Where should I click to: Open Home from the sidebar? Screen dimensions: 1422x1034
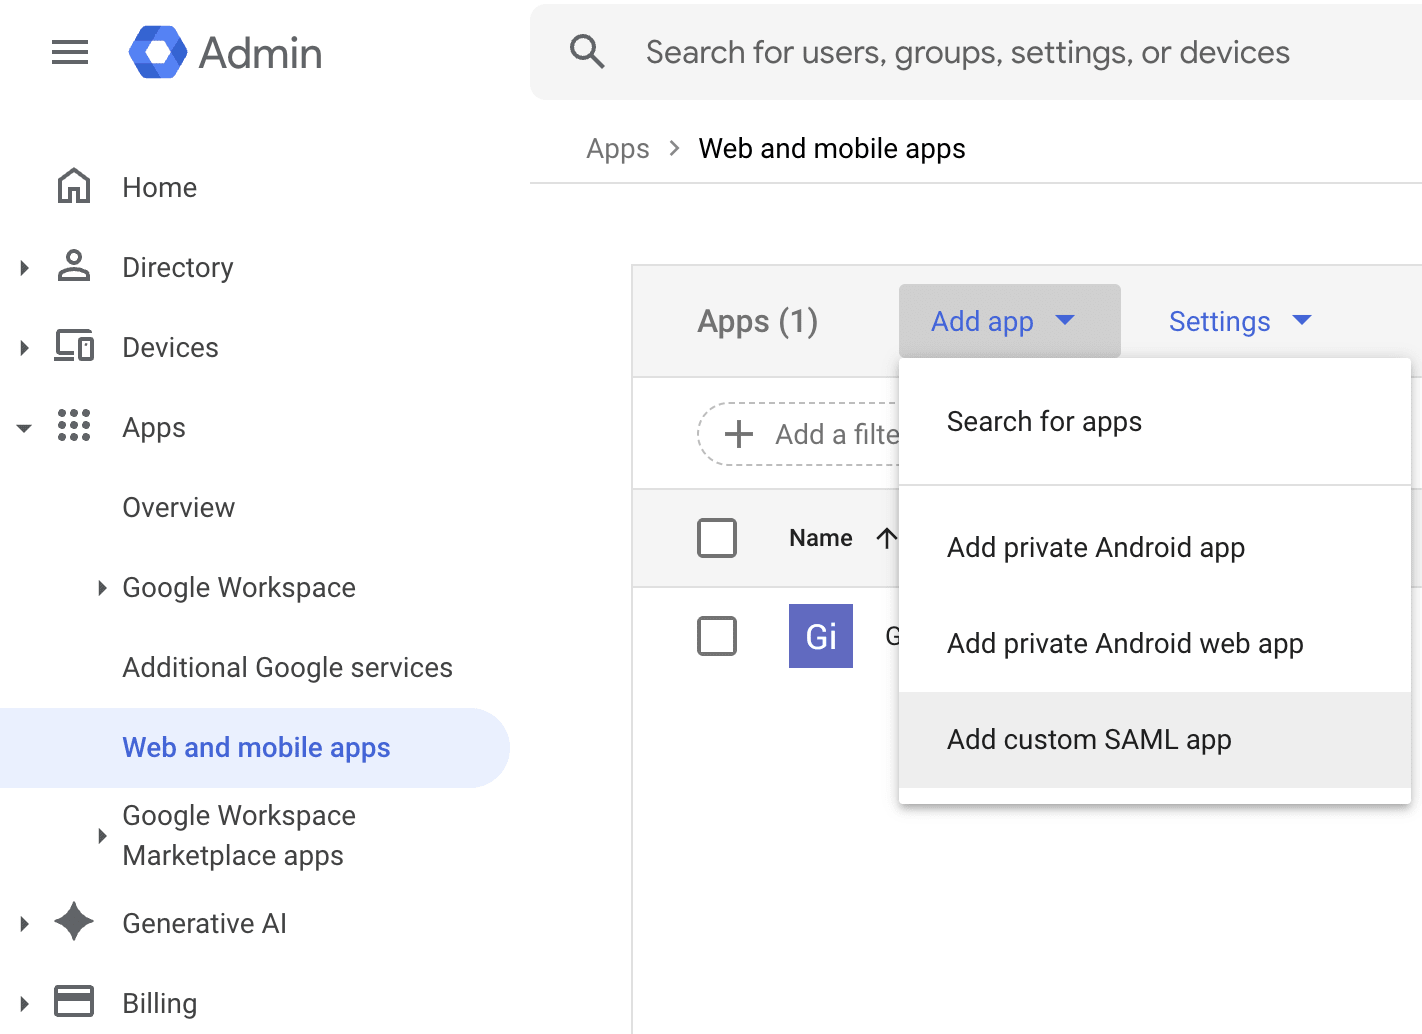[159, 187]
